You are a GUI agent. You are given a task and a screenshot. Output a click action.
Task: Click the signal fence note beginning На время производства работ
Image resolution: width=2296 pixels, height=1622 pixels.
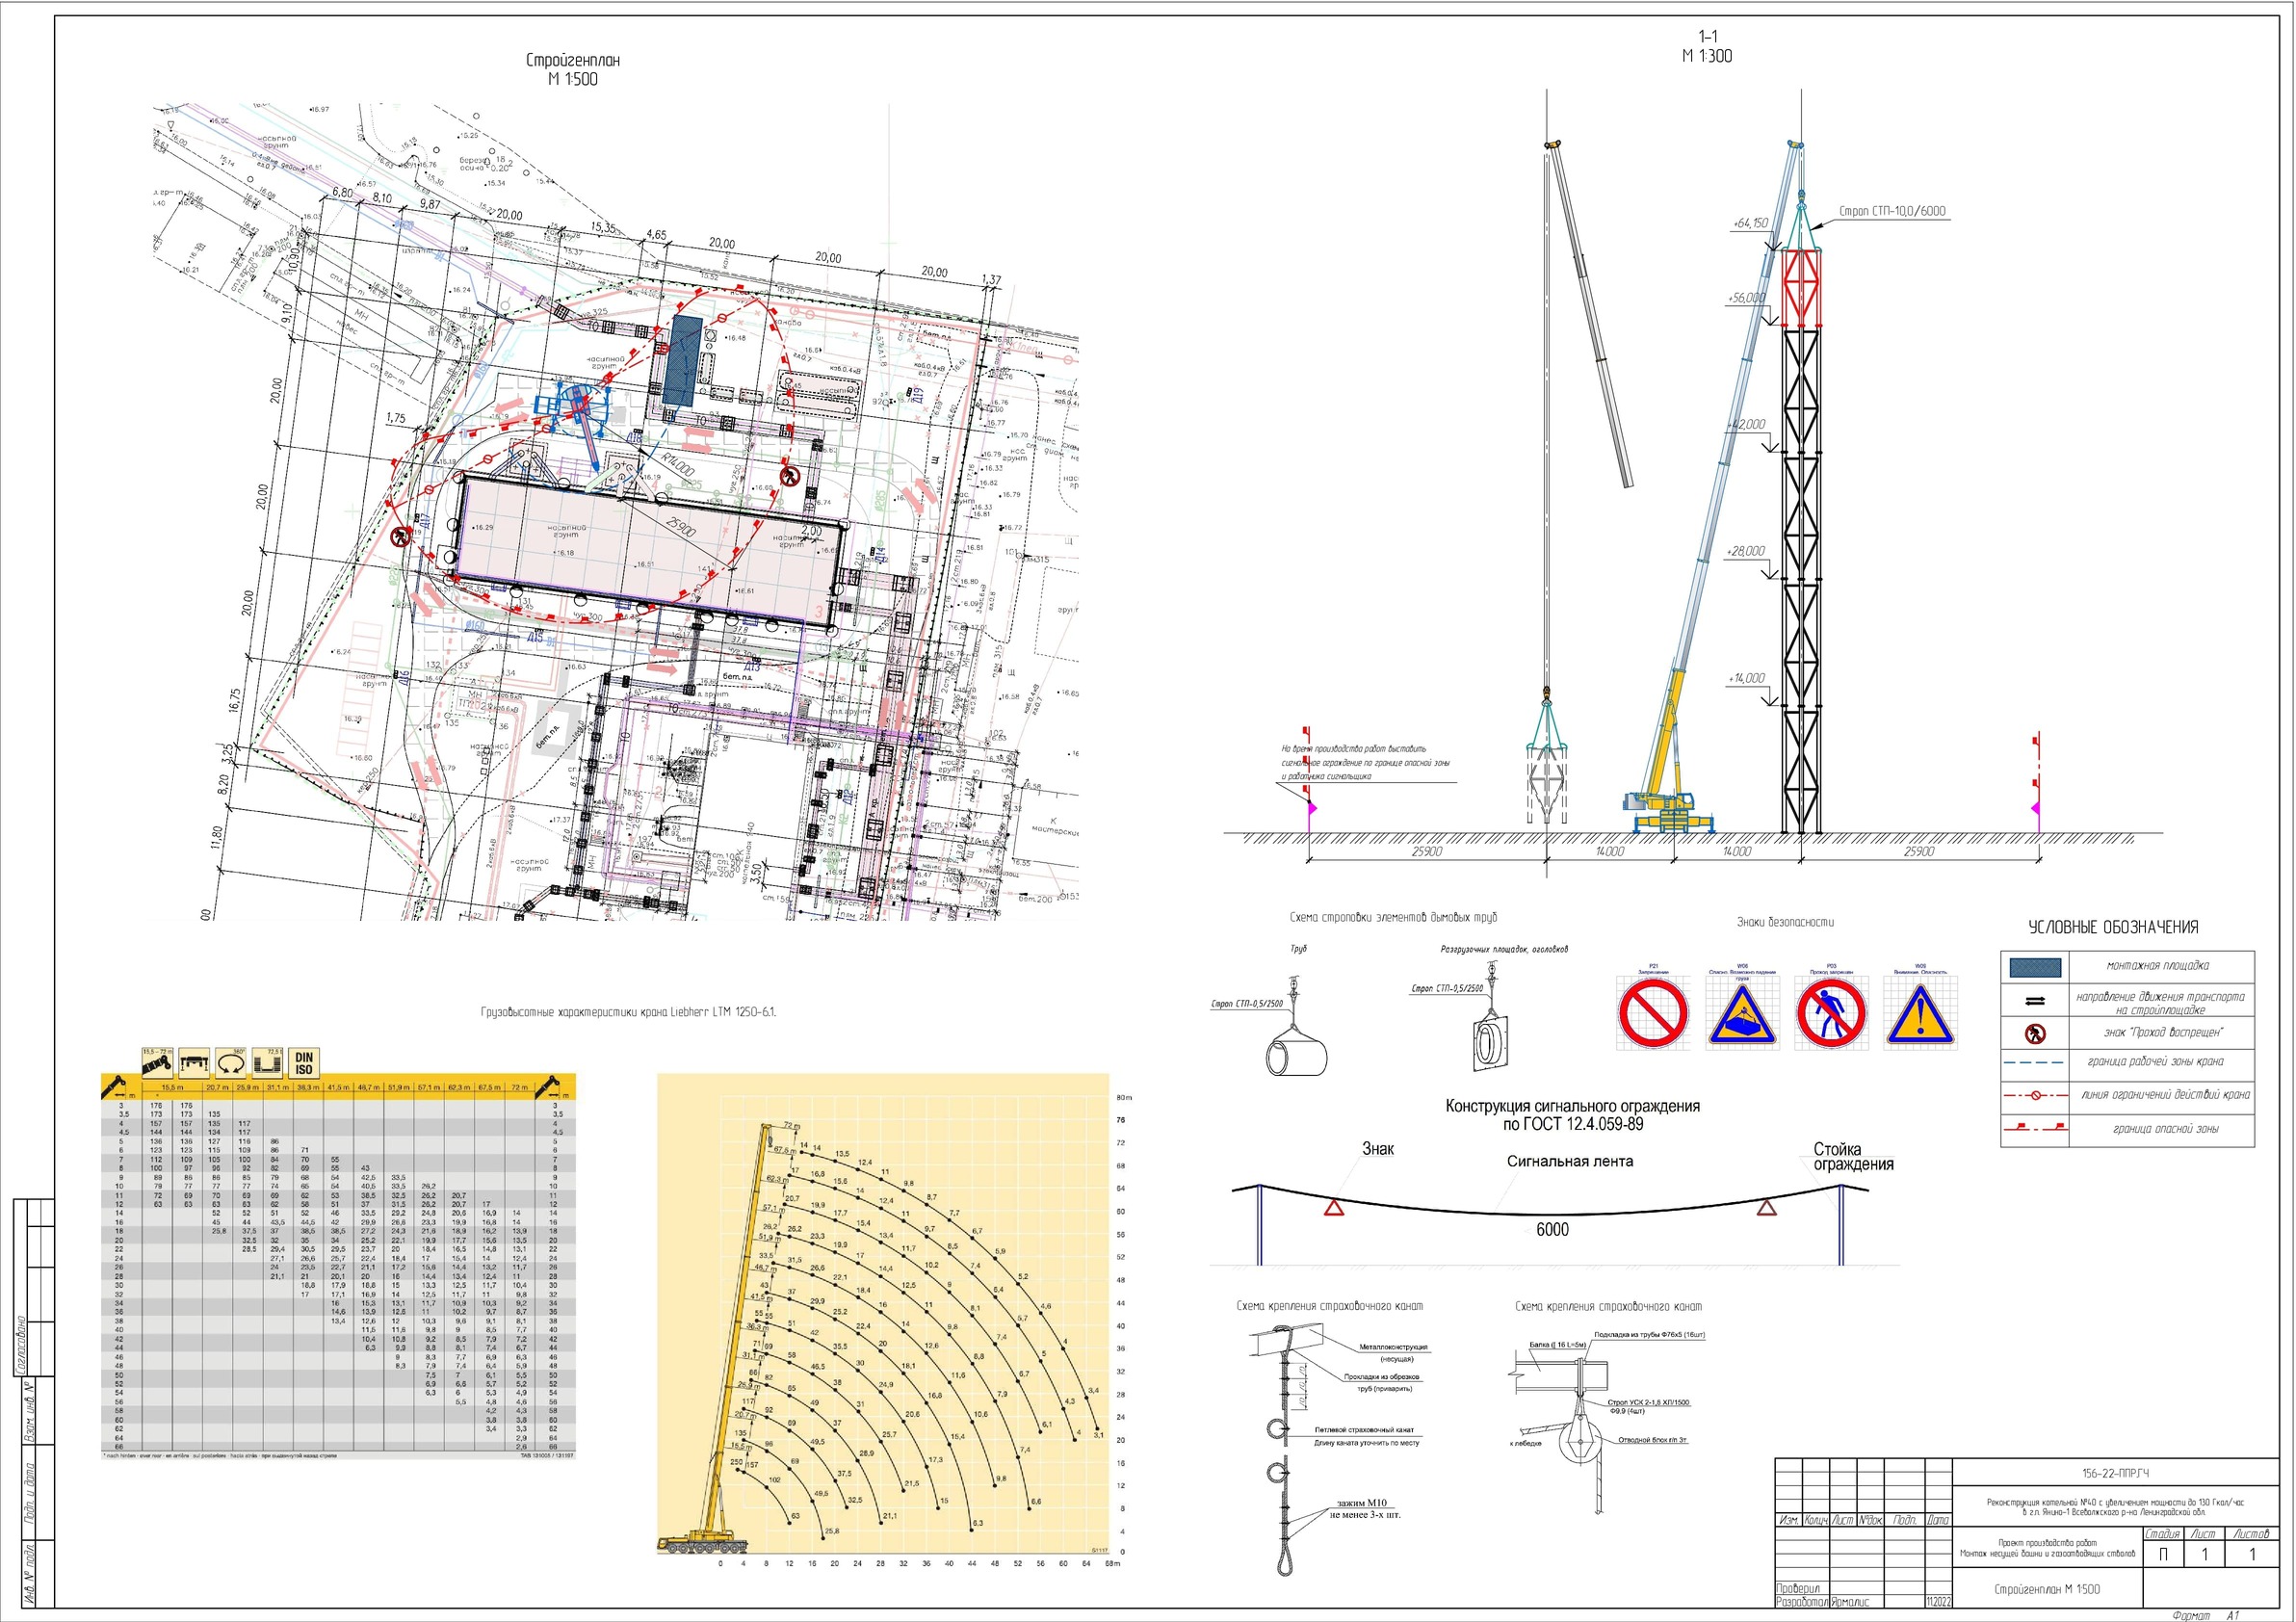pyautogui.click(x=1365, y=762)
